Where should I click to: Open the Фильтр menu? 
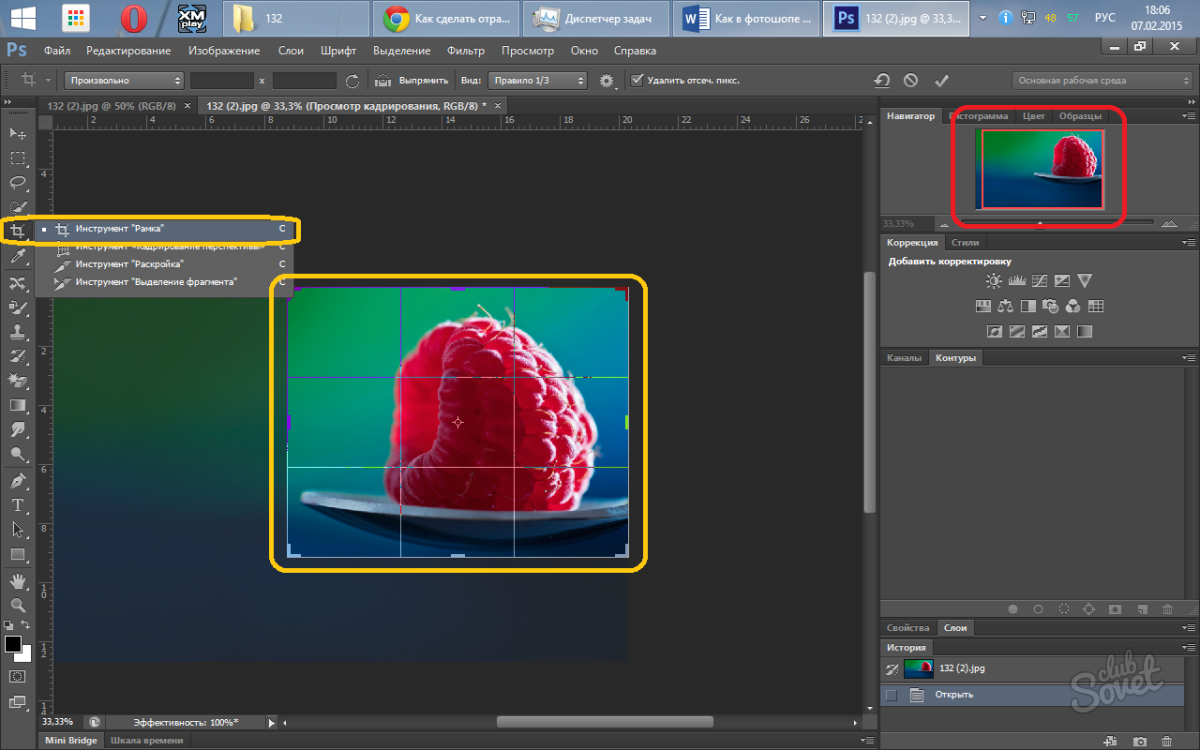tap(465, 50)
